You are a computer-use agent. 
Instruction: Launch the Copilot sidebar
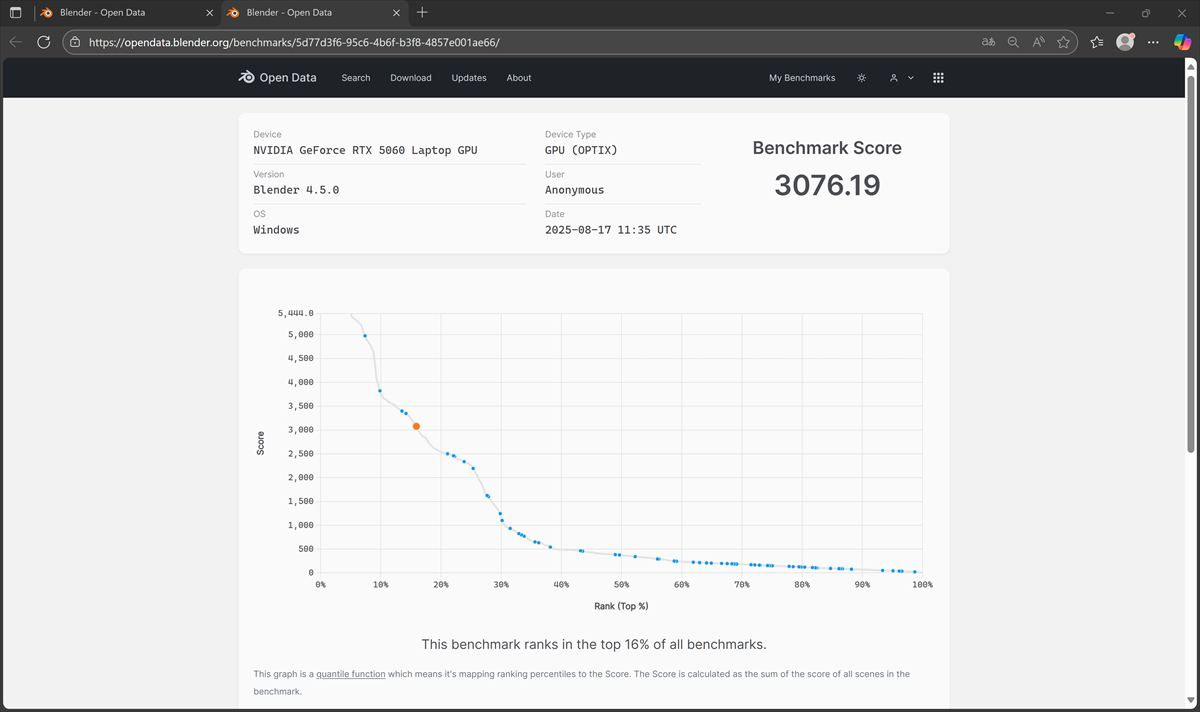pos(1180,42)
